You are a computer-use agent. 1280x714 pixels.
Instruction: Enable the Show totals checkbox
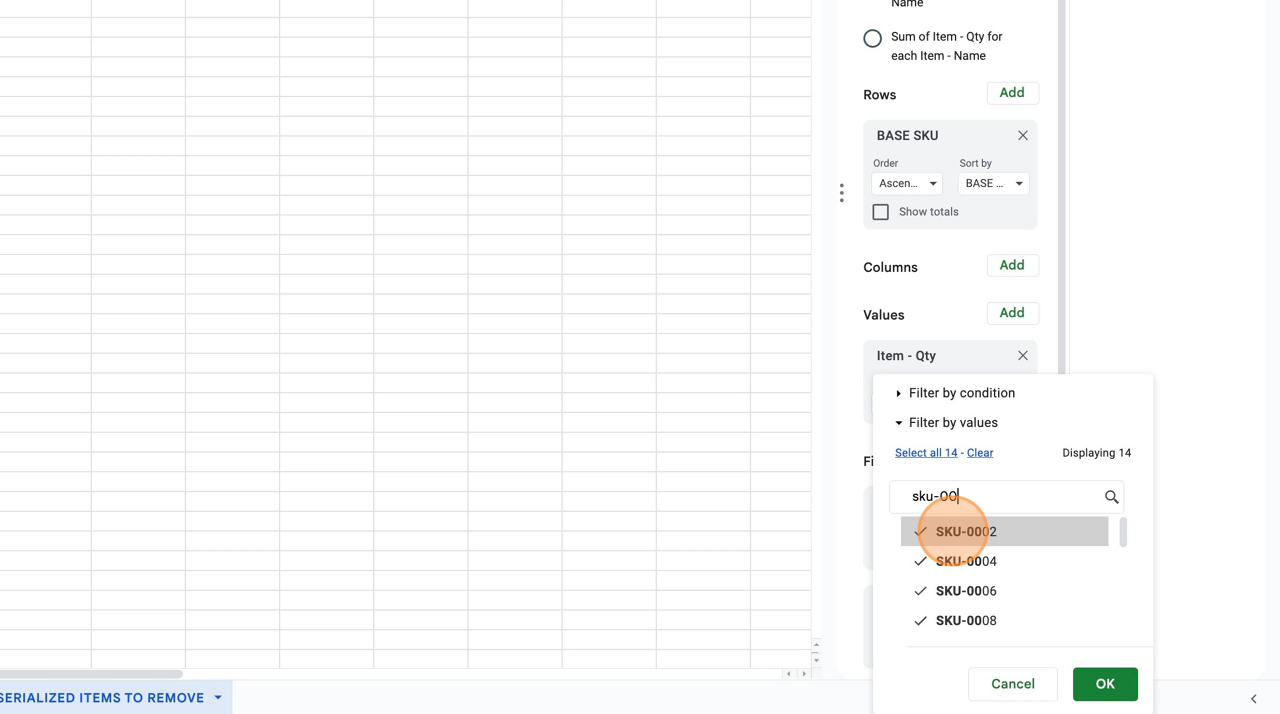click(880, 212)
